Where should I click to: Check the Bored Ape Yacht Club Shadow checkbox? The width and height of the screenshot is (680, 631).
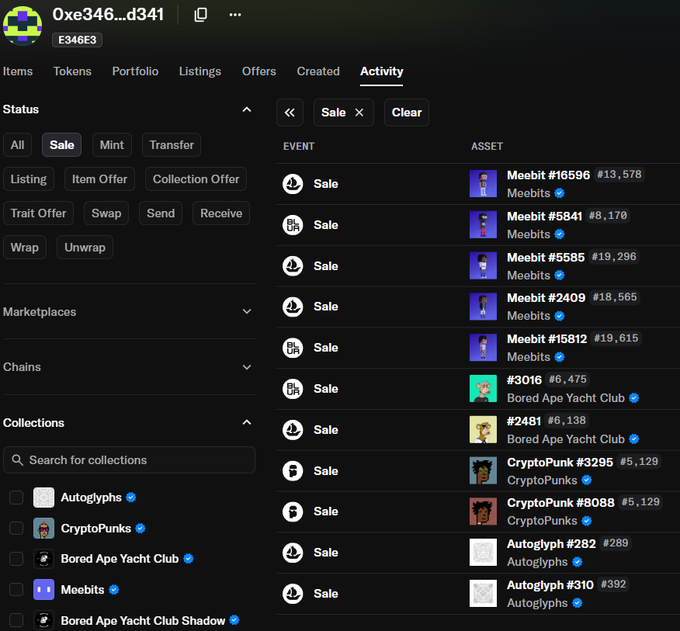point(16,621)
